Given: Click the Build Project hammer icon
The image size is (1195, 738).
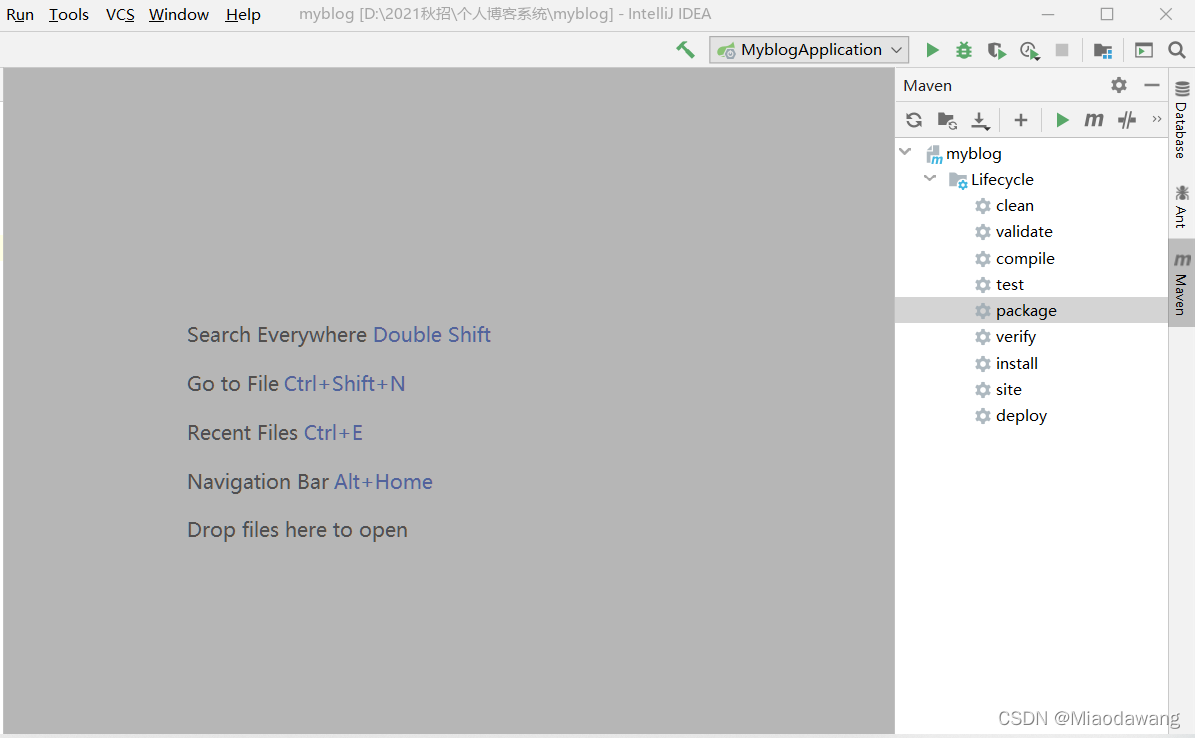Looking at the screenshot, I should pos(685,49).
